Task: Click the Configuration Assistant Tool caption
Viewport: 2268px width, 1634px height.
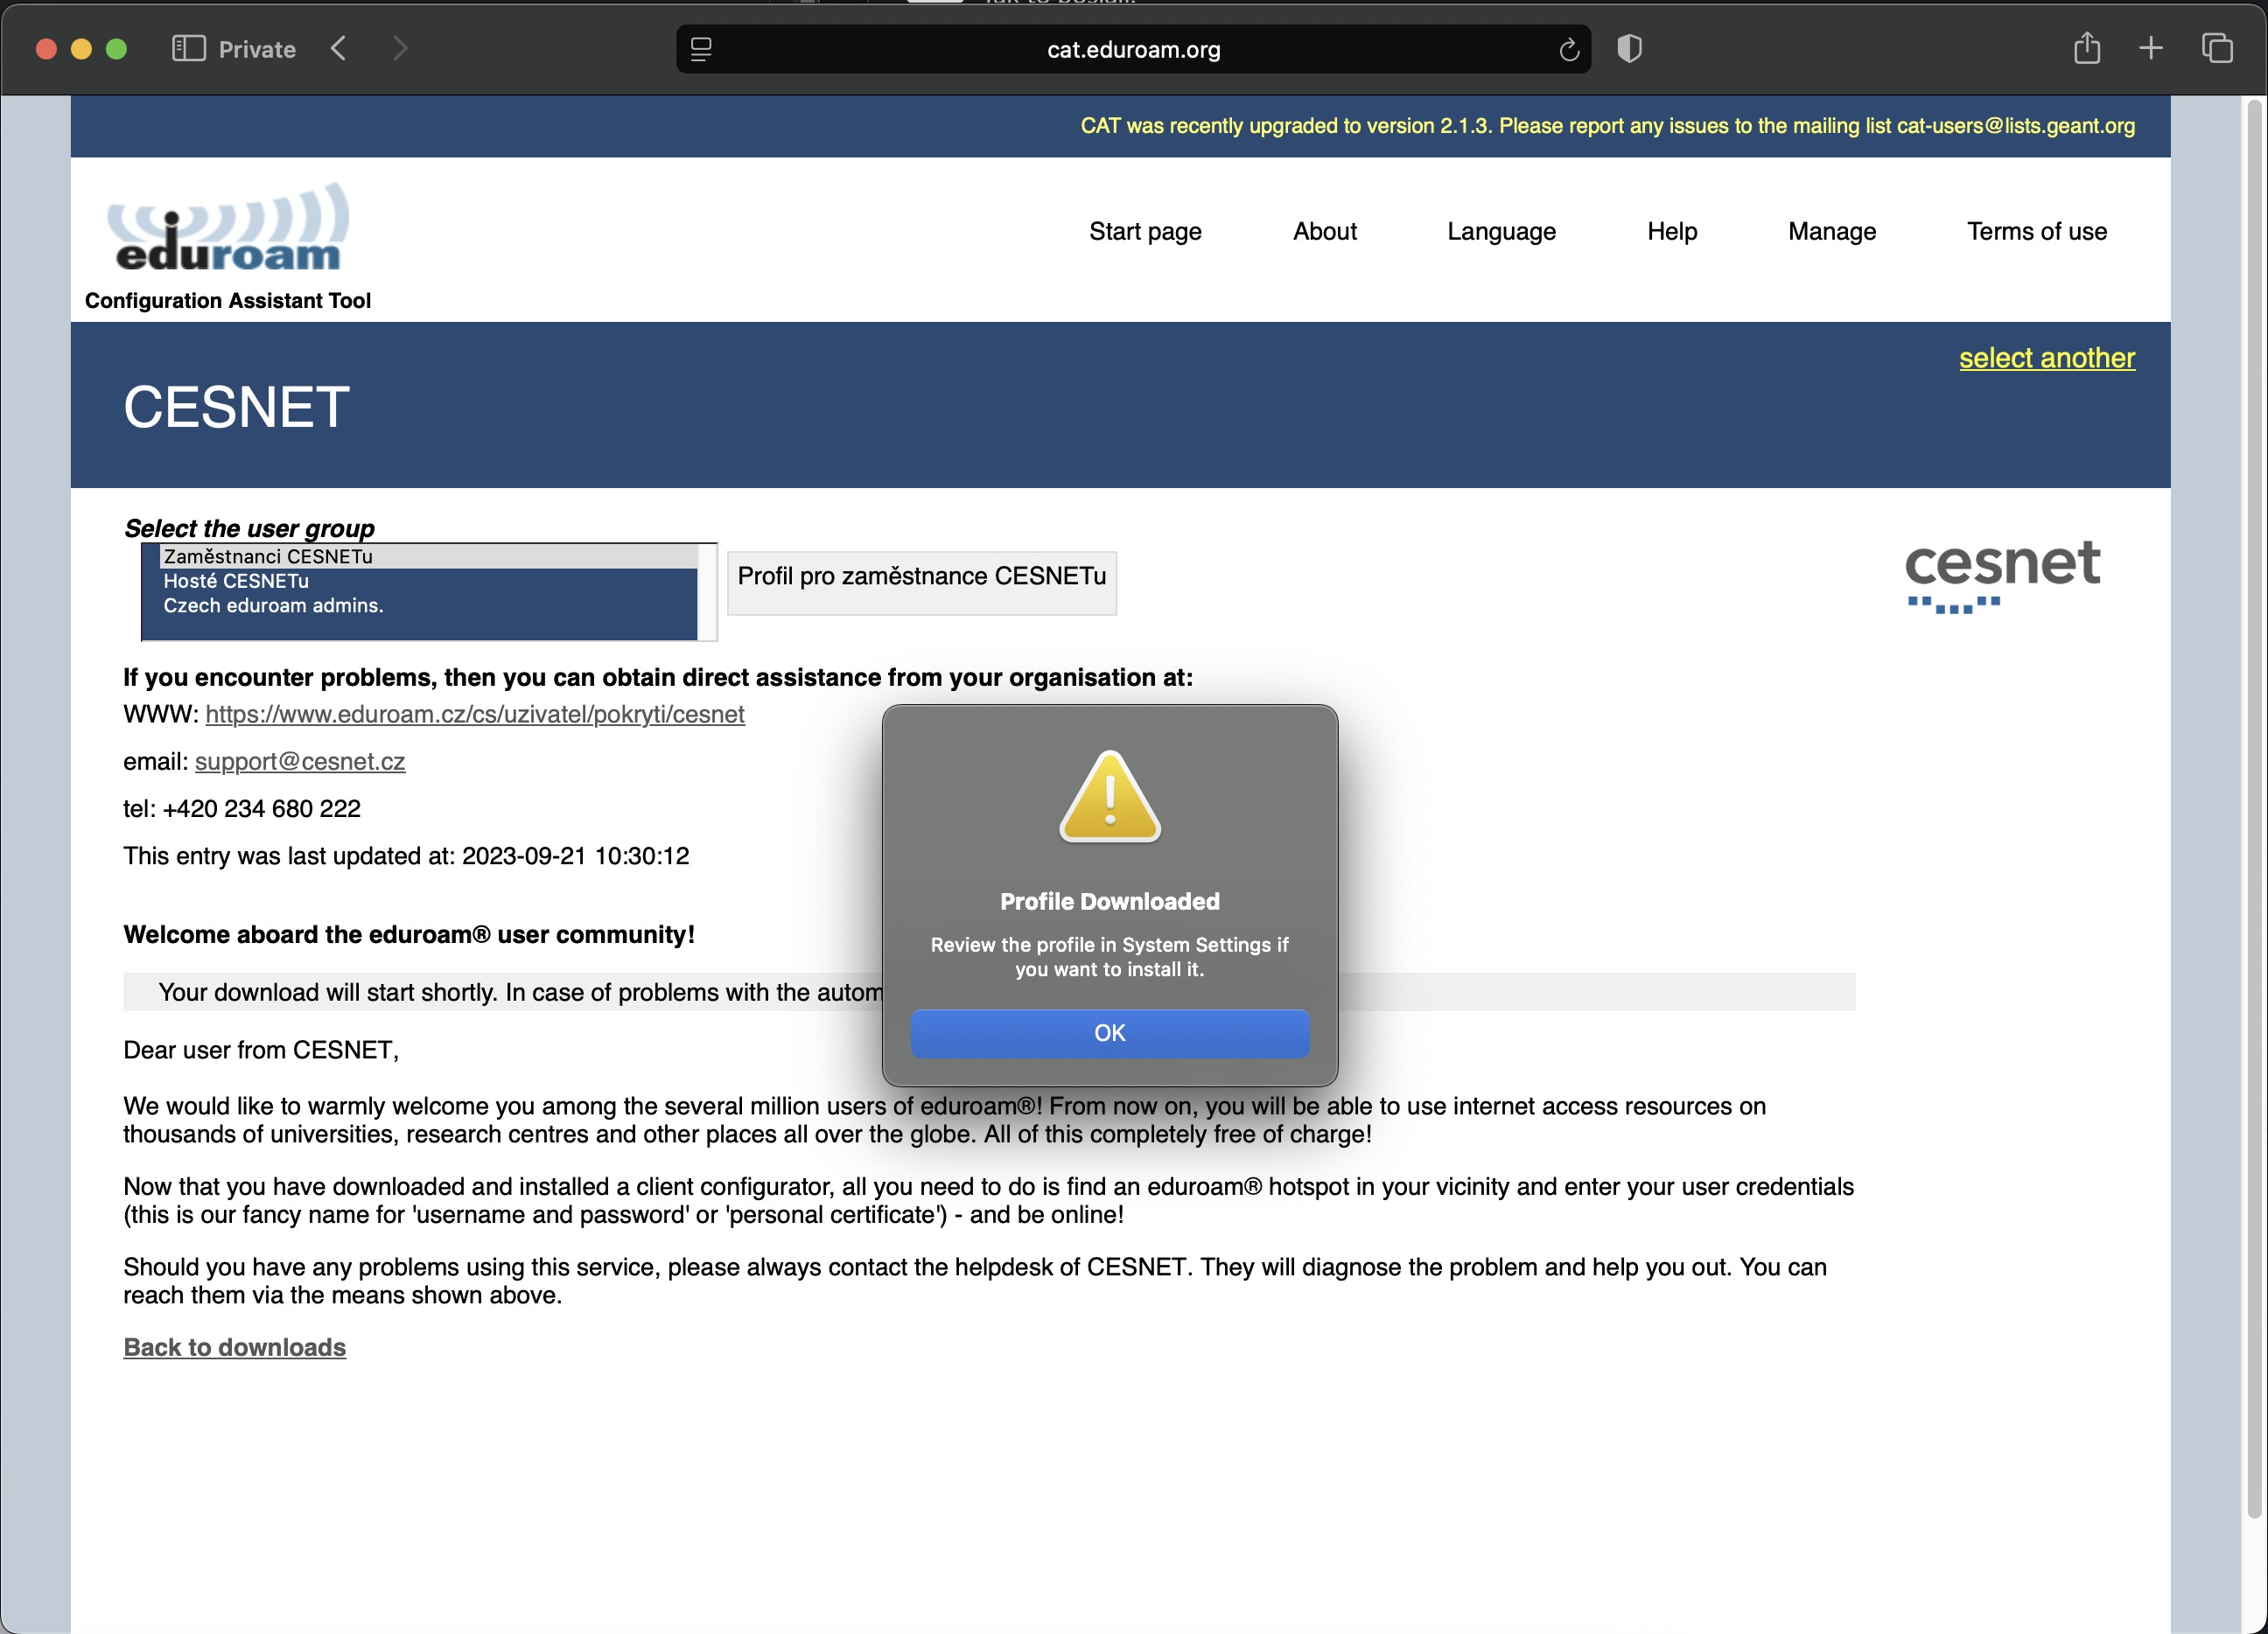Action: 227,300
